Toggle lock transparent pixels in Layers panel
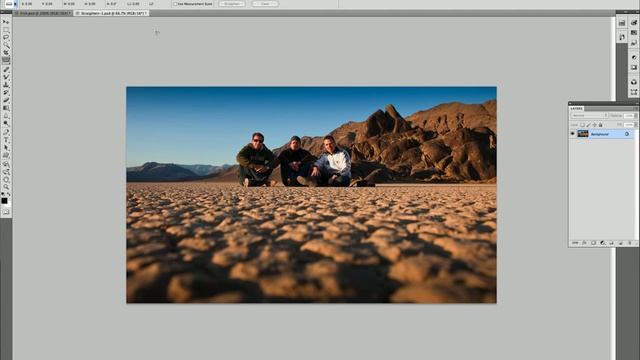Image resolution: width=640 pixels, height=360 pixels. click(582, 124)
